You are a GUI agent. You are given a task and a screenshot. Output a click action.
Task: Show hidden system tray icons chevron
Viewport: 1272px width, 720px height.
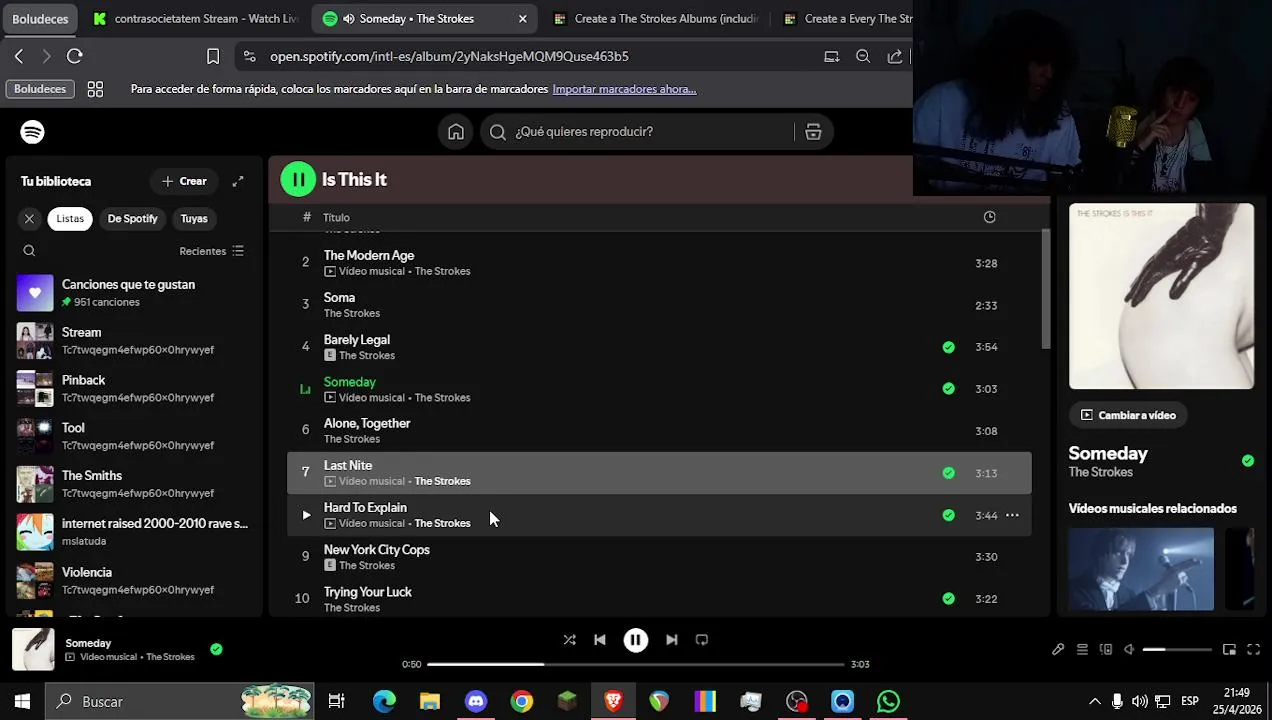point(1095,702)
